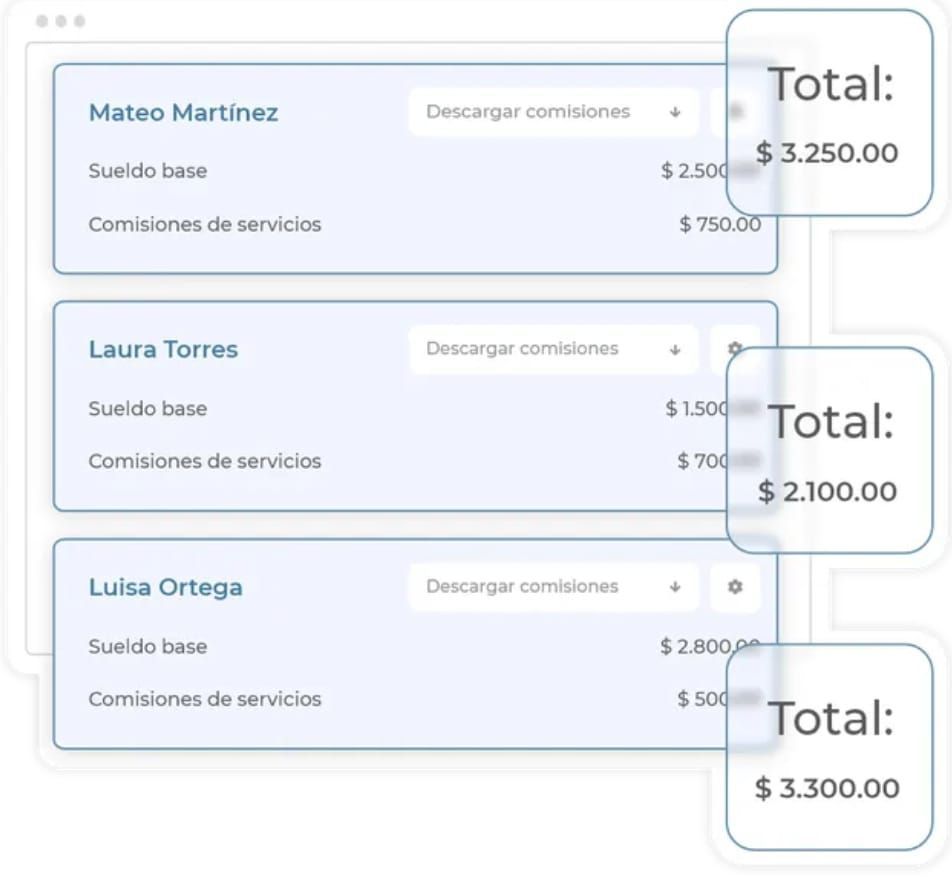Image resolution: width=952 pixels, height=878 pixels.
Task: Open Luisa Ortega employee name
Action: click(x=166, y=587)
